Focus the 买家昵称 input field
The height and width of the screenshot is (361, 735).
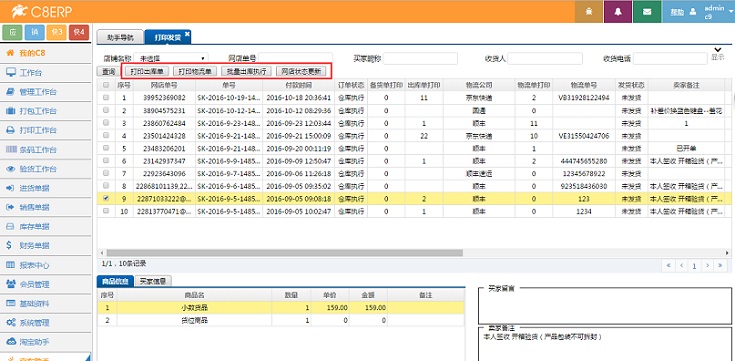pos(420,58)
